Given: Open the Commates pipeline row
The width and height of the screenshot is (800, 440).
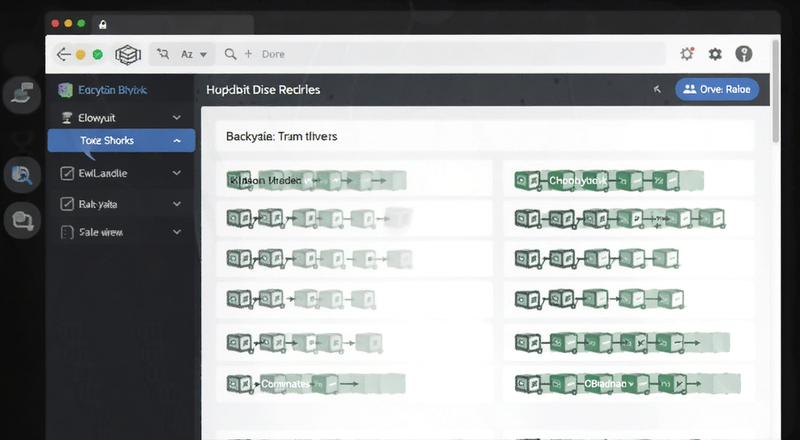Looking at the screenshot, I should [354, 383].
